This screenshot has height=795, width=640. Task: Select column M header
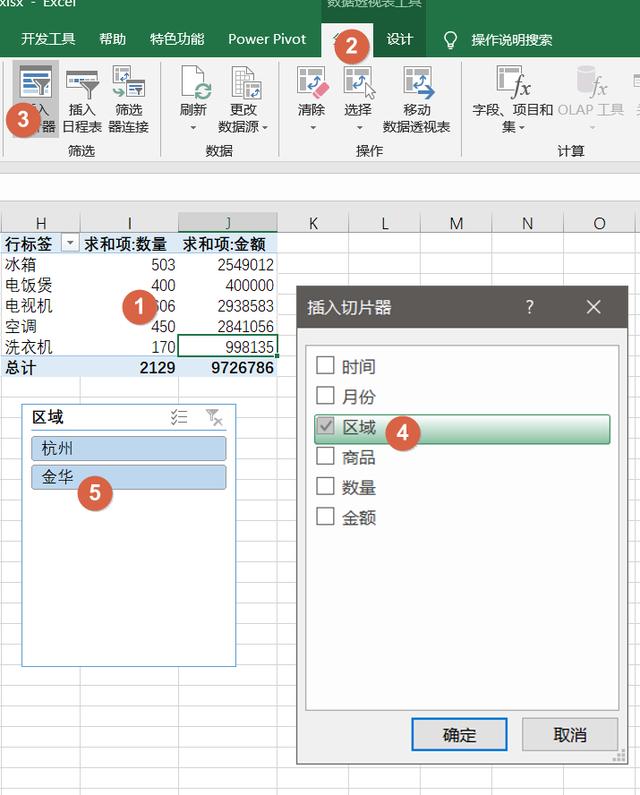[456, 223]
